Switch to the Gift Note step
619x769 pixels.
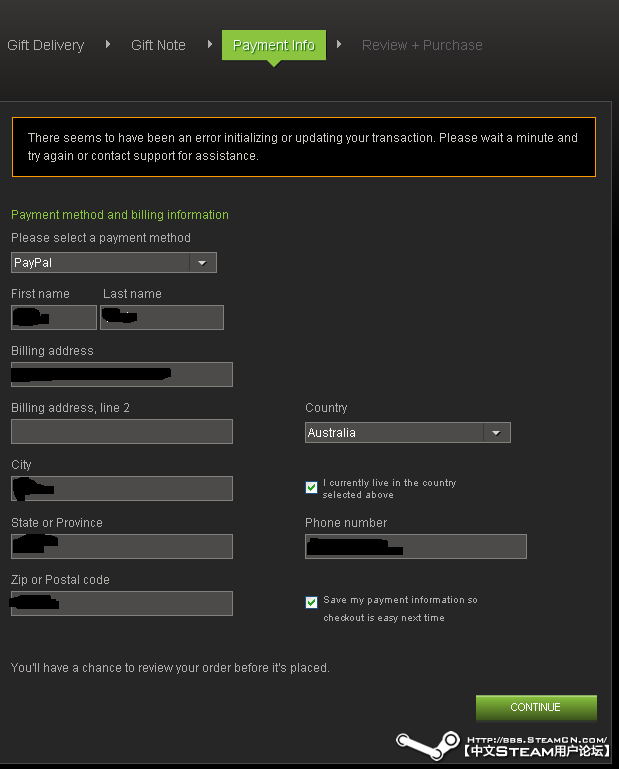pos(158,45)
